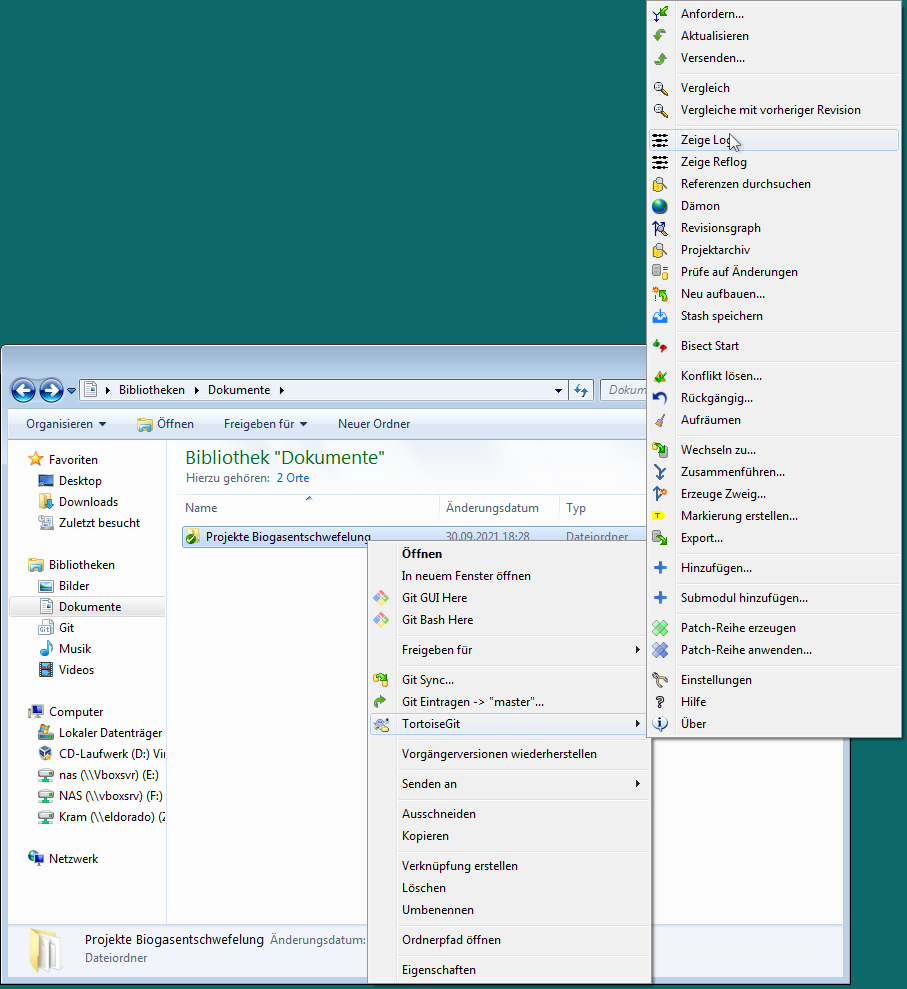
Task: Click the Stash speichern icon
Action: (x=660, y=316)
